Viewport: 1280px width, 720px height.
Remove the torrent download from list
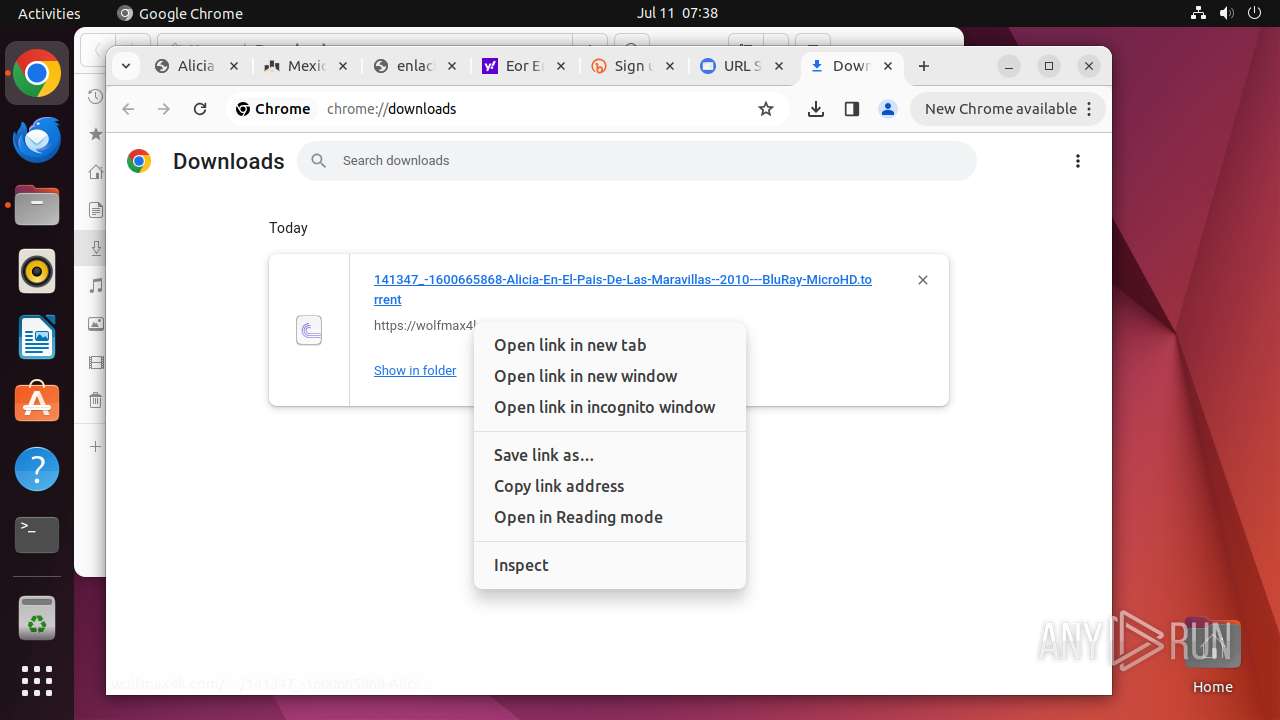point(923,280)
